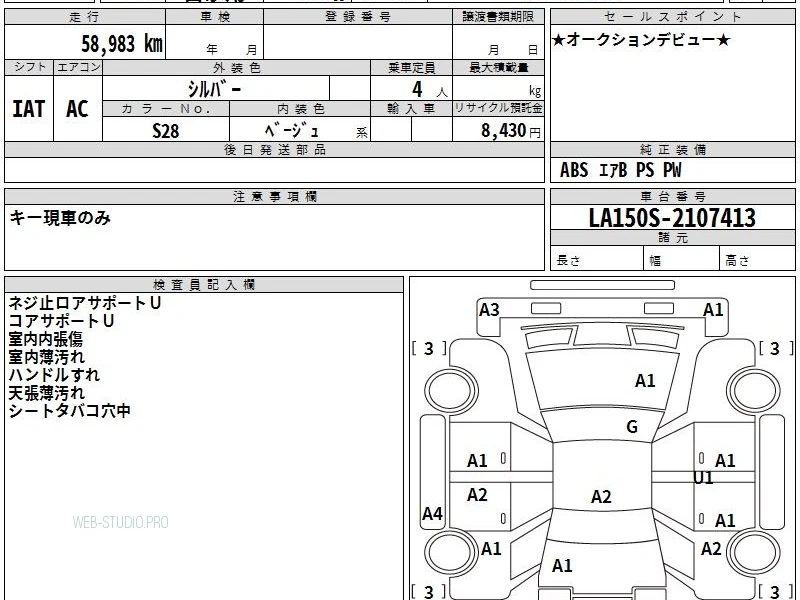Click the G mark on the windshield
Image resolution: width=800 pixels, height=600 pixels.
632,427
